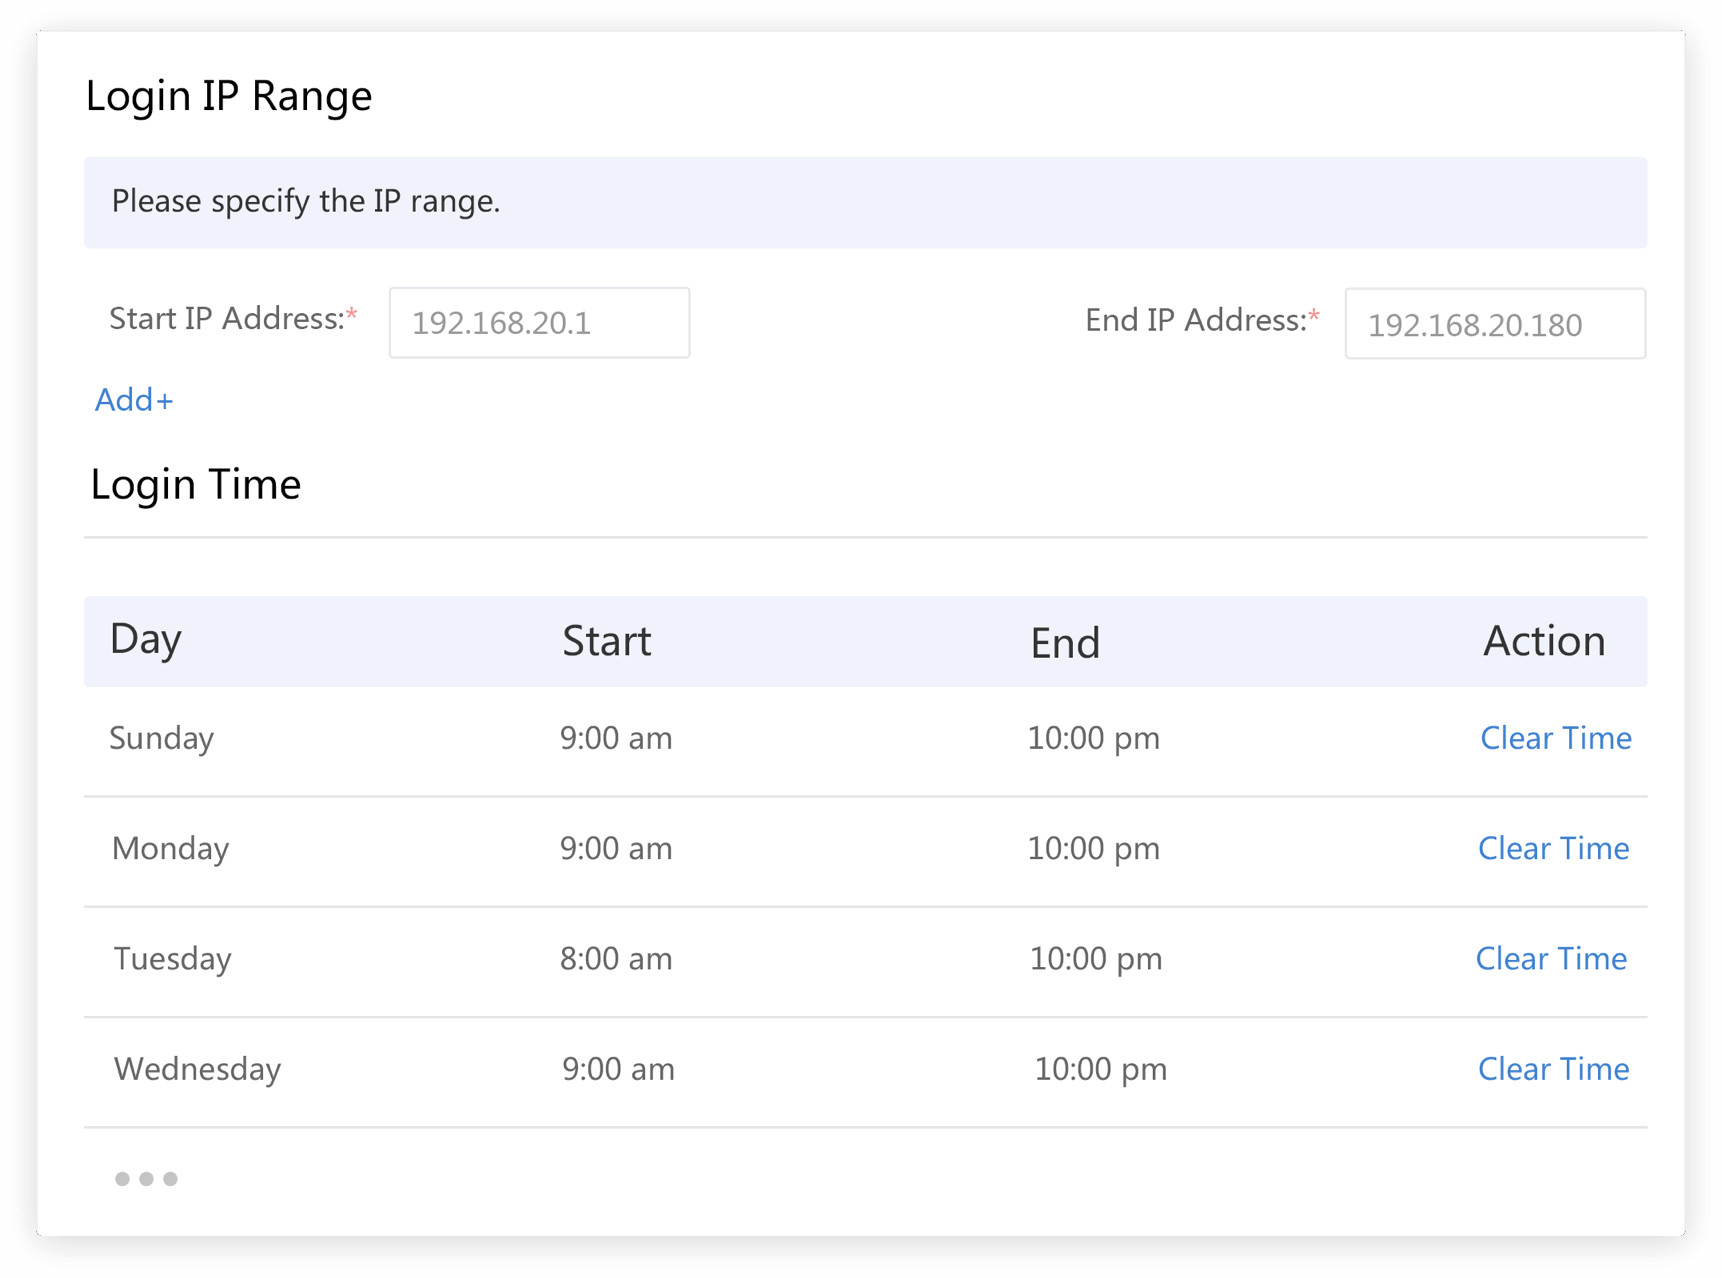Click the End IP Address input field
The width and height of the screenshot is (1722, 1278).
[x=1494, y=324]
